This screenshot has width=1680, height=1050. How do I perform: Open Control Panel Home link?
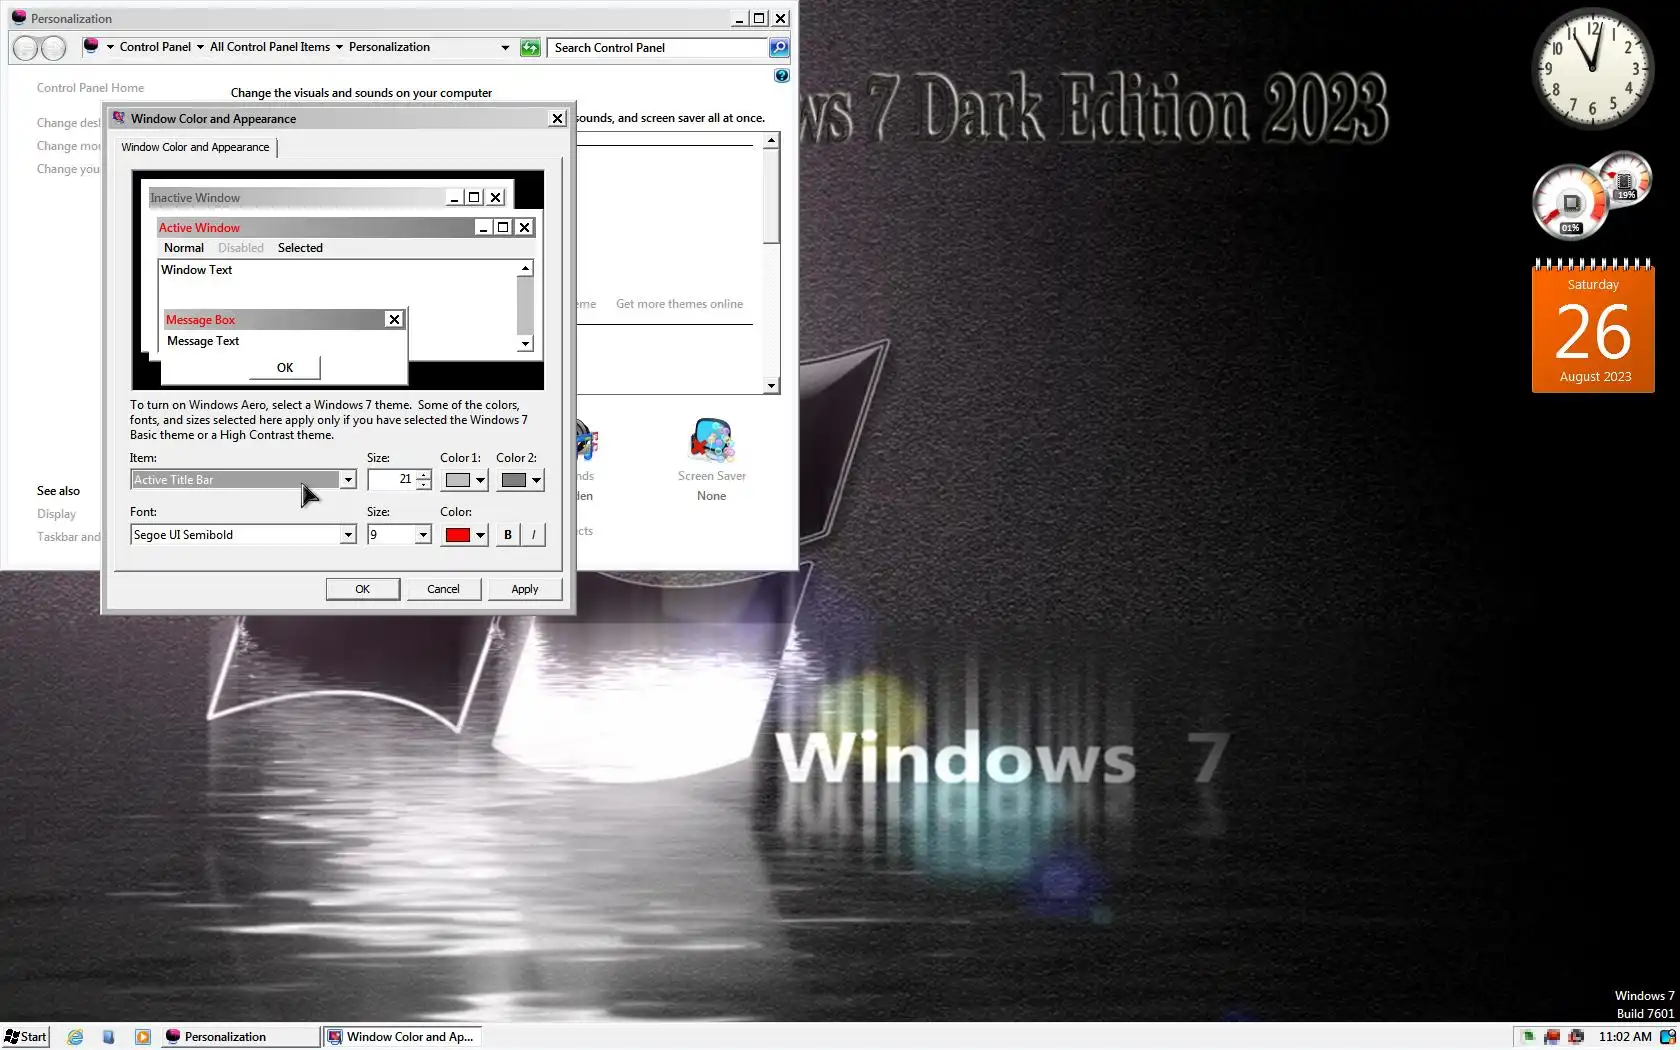coord(90,88)
